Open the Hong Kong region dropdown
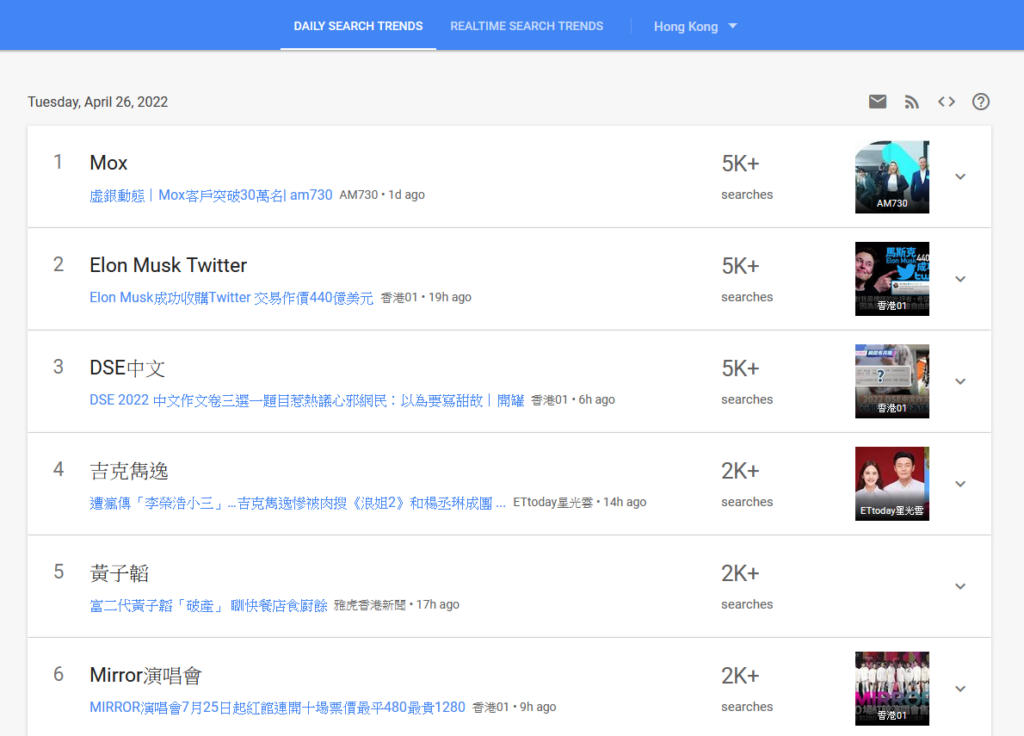Screen dimensions: 1024x736 695,26
